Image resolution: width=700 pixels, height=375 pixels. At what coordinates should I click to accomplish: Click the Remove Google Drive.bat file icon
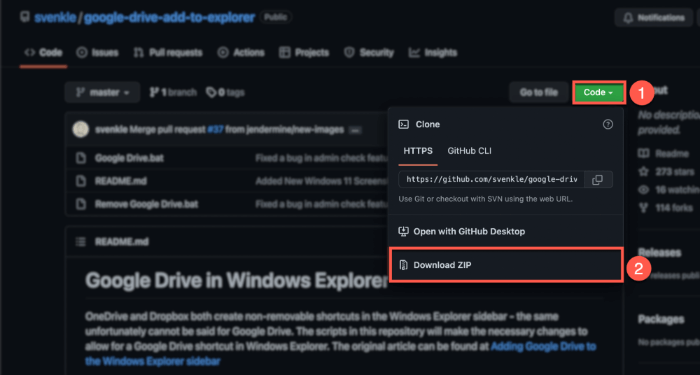click(80, 204)
